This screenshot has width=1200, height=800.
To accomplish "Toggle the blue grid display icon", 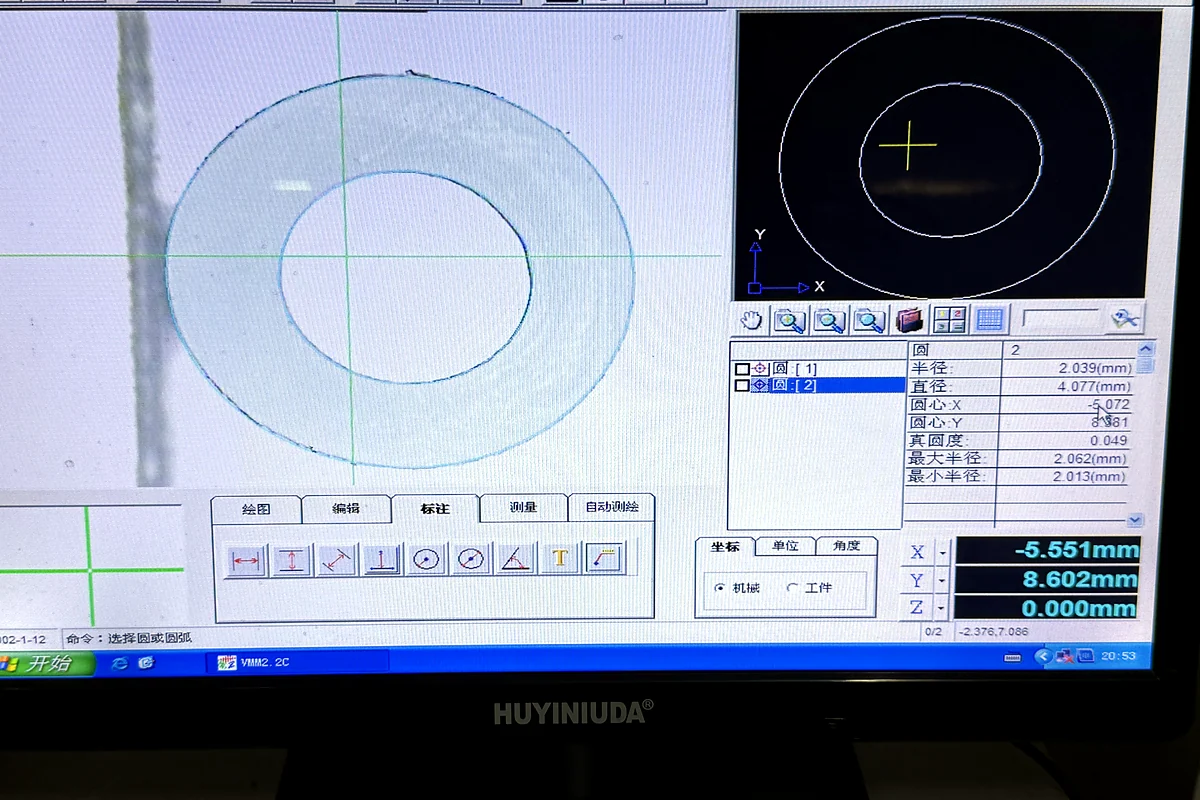I will tap(989, 320).
